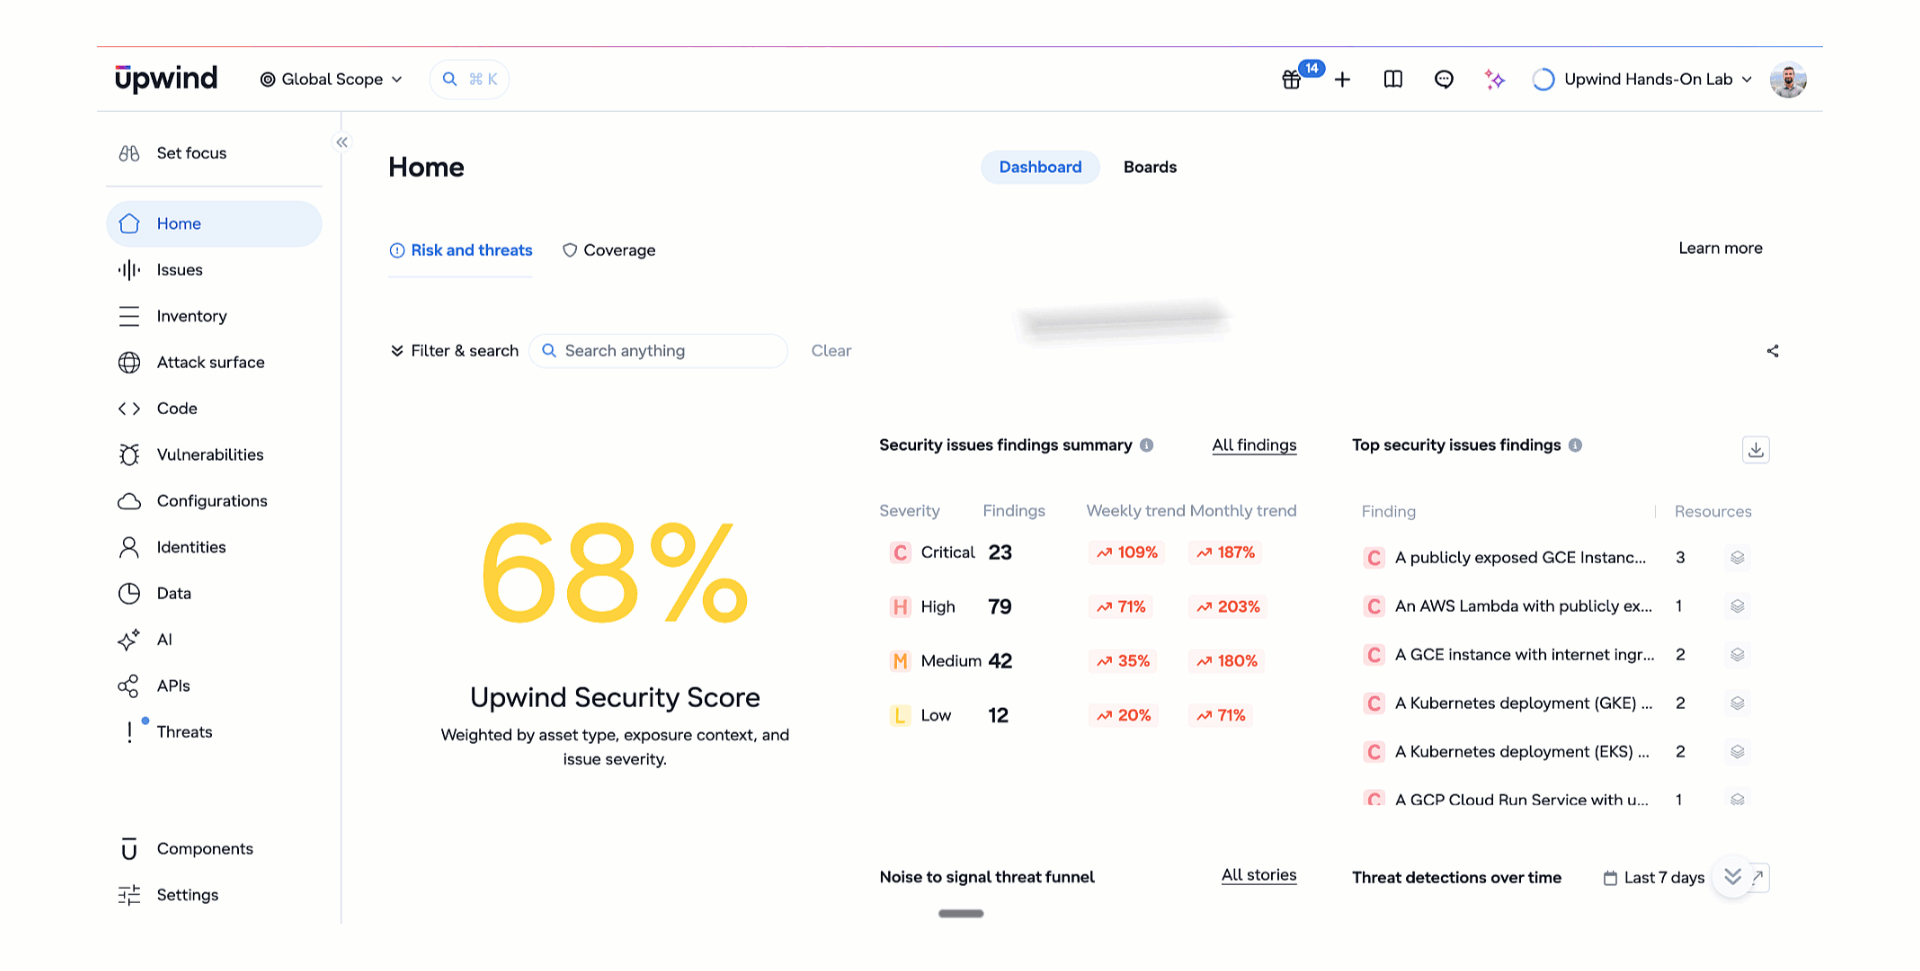Image resolution: width=1920 pixels, height=971 pixels.
Task: Open Data in the sidebar
Action: point(214,593)
